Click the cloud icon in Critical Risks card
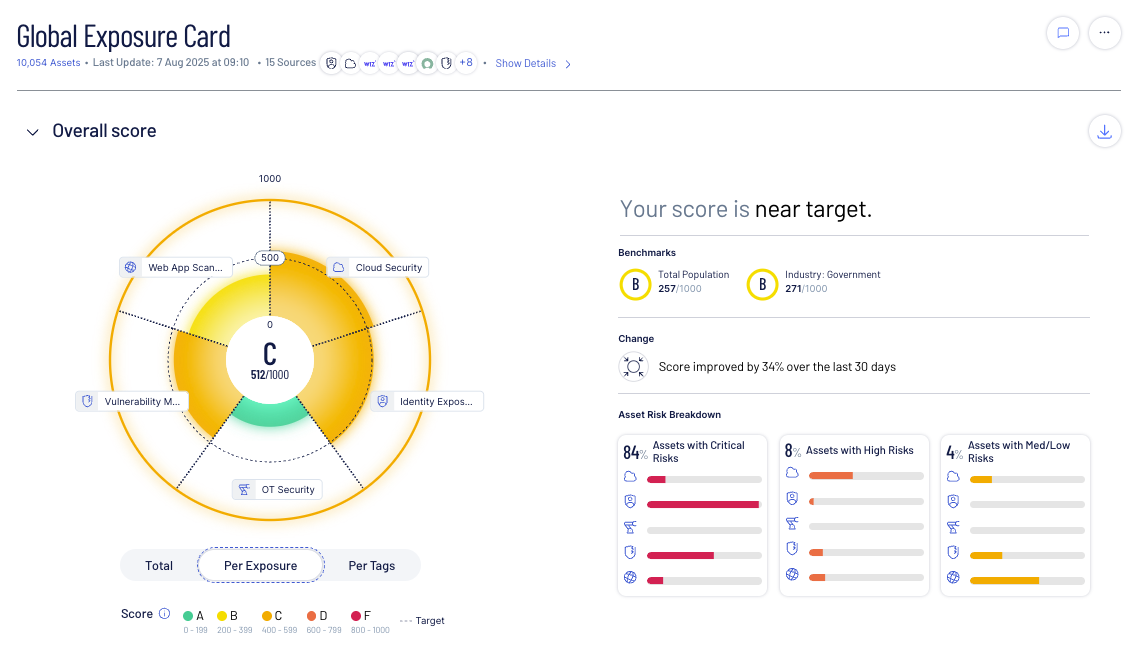 pos(630,478)
